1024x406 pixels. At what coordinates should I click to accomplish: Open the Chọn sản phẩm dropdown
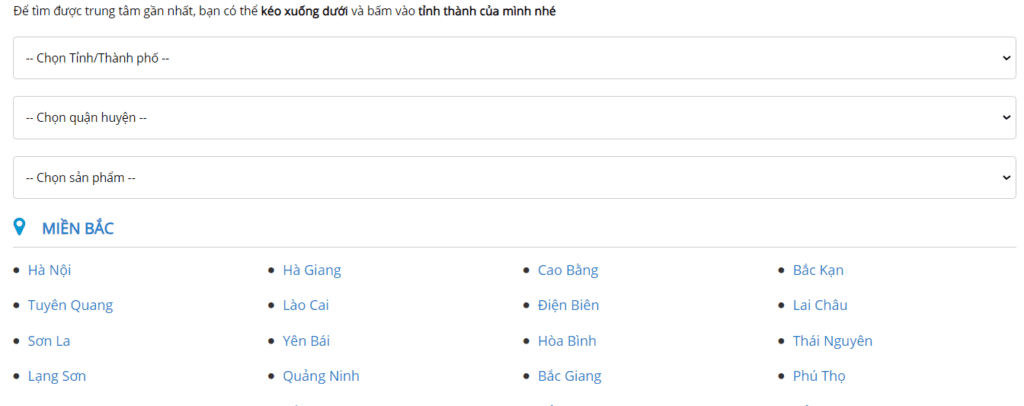point(514,178)
